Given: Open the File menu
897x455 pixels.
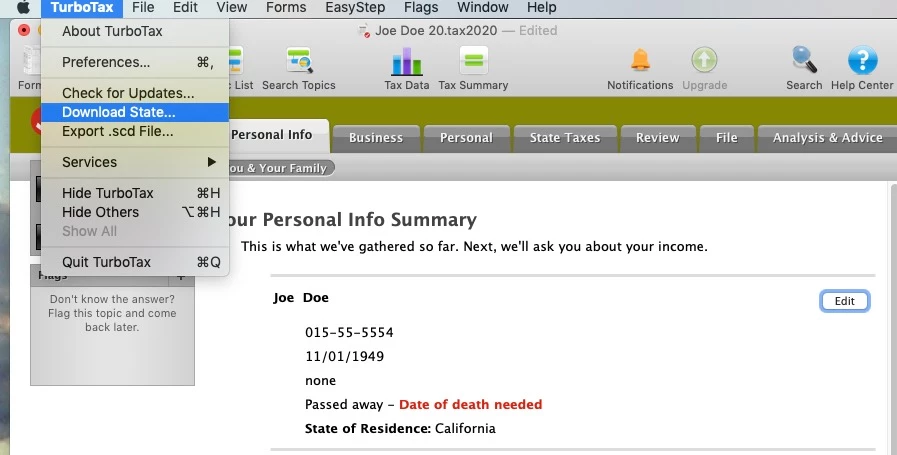Looking at the screenshot, I should (x=143, y=7).
